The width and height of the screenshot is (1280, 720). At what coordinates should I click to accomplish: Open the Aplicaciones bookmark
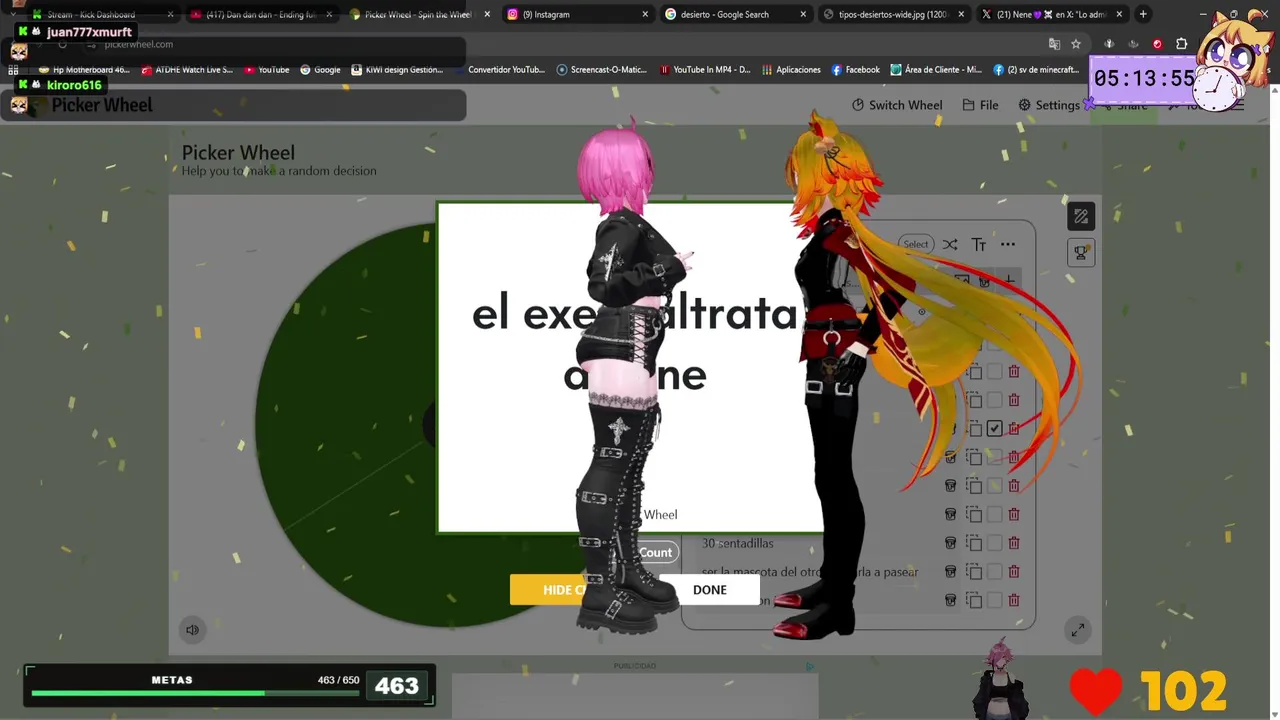pos(791,70)
